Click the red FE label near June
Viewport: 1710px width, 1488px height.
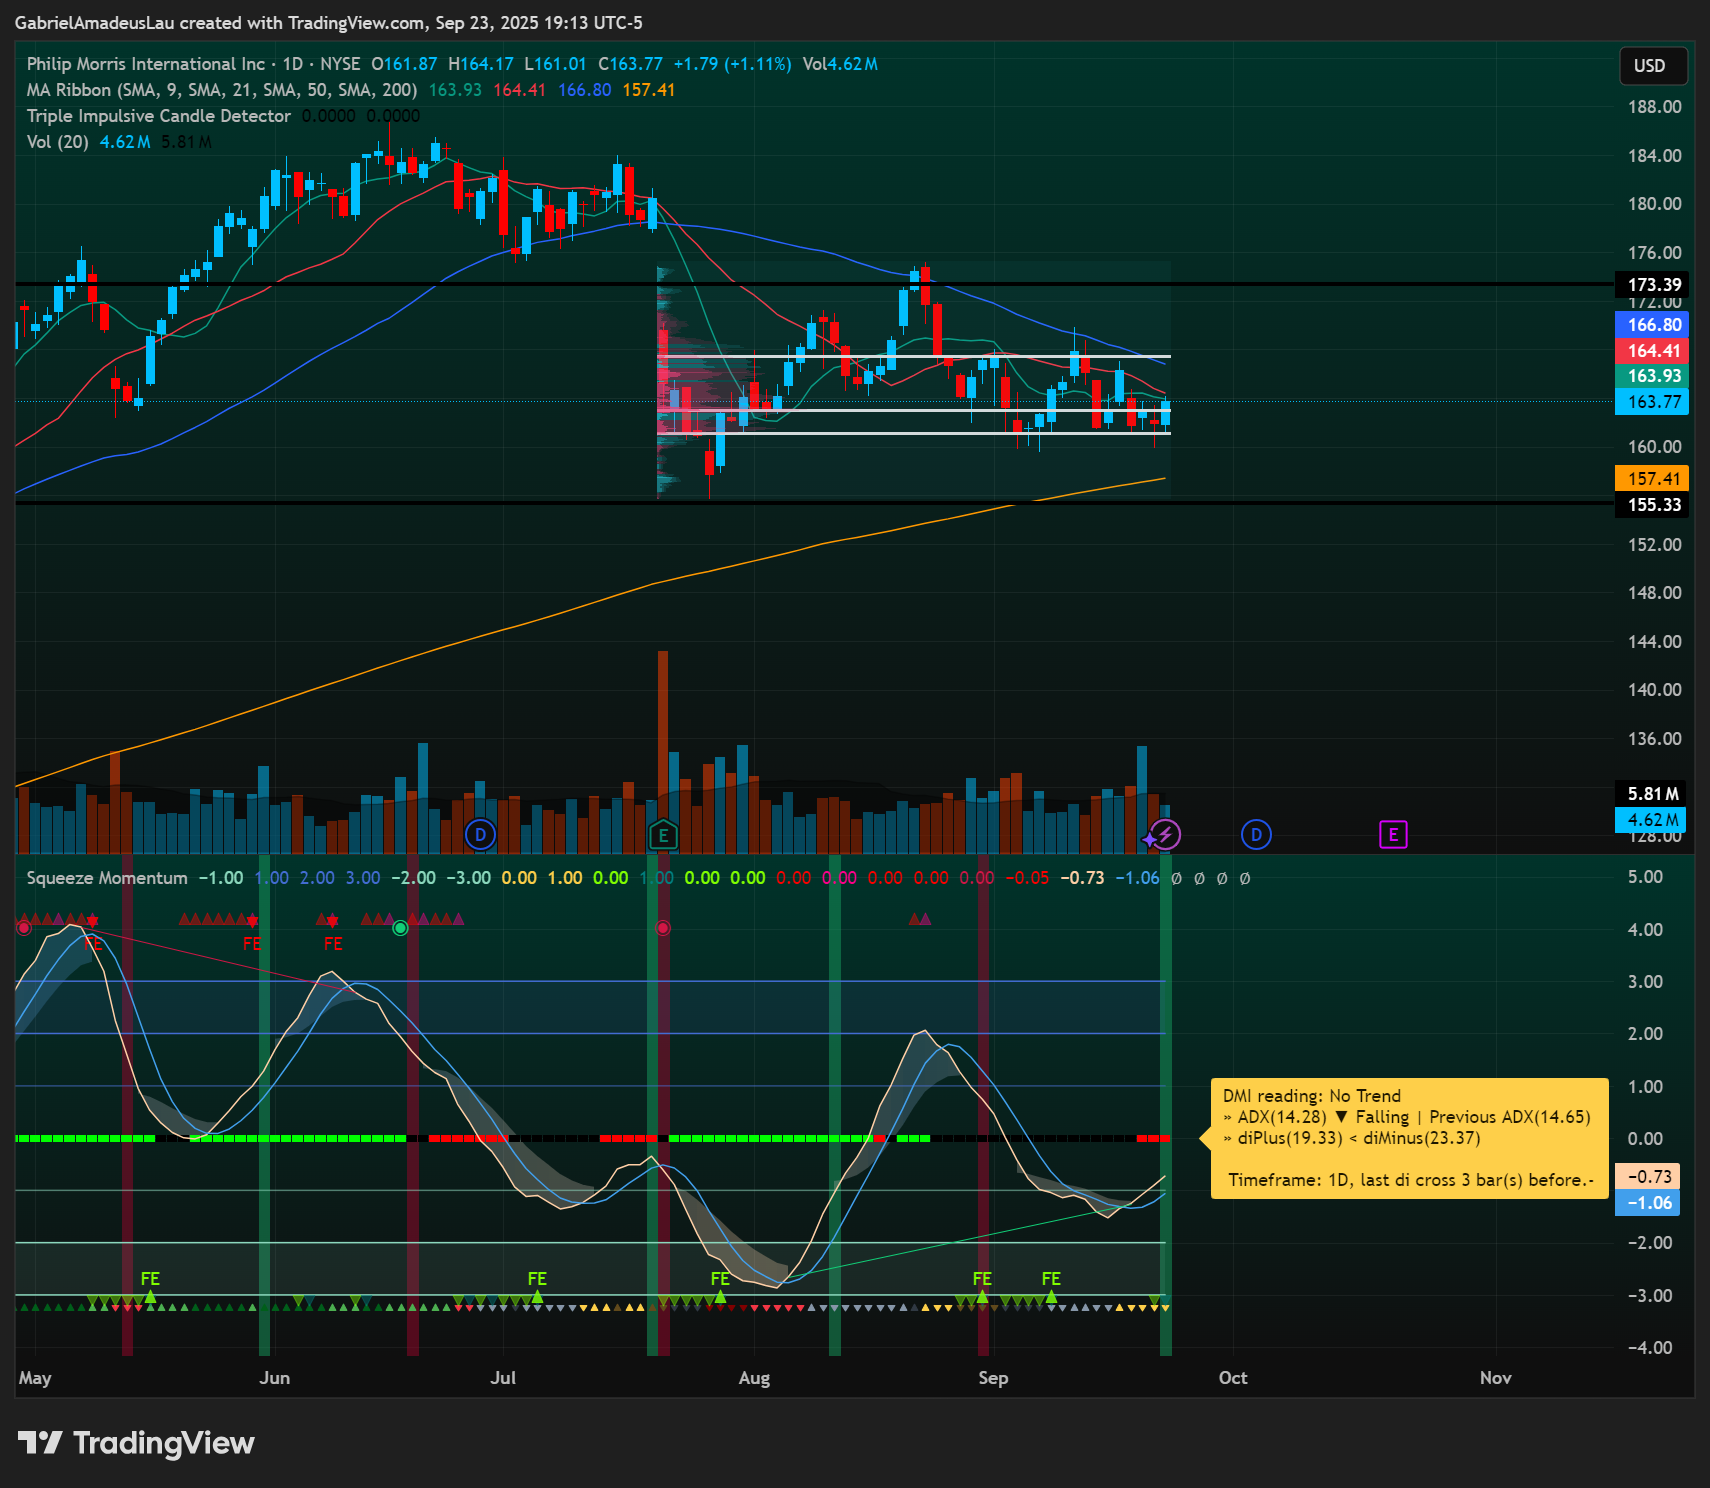[x=252, y=943]
